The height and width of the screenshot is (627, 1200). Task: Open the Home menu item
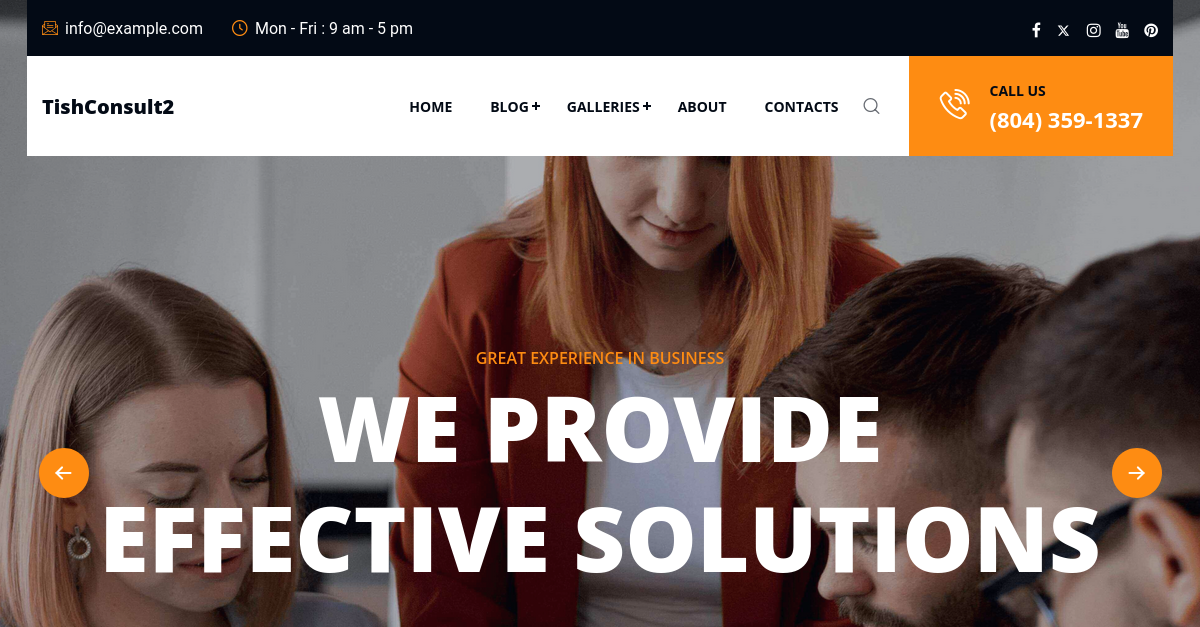click(x=431, y=107)
